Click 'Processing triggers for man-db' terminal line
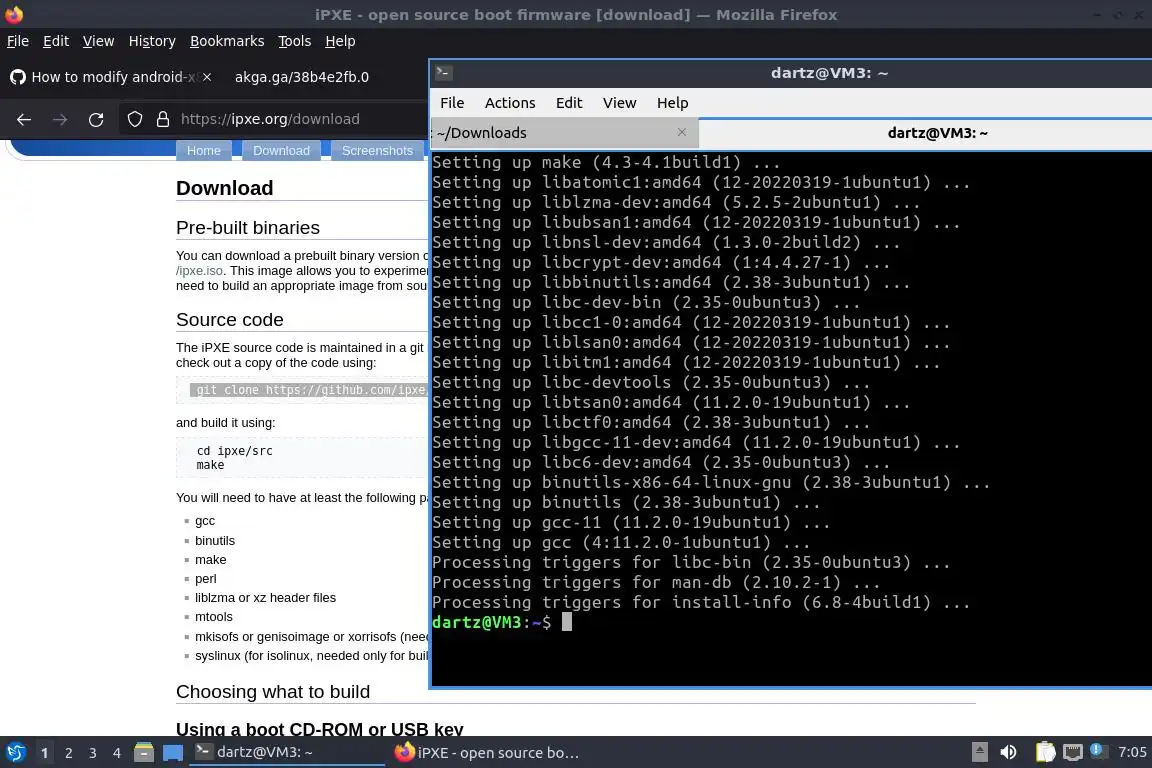 pyautogui.click(x=655, y=583)
